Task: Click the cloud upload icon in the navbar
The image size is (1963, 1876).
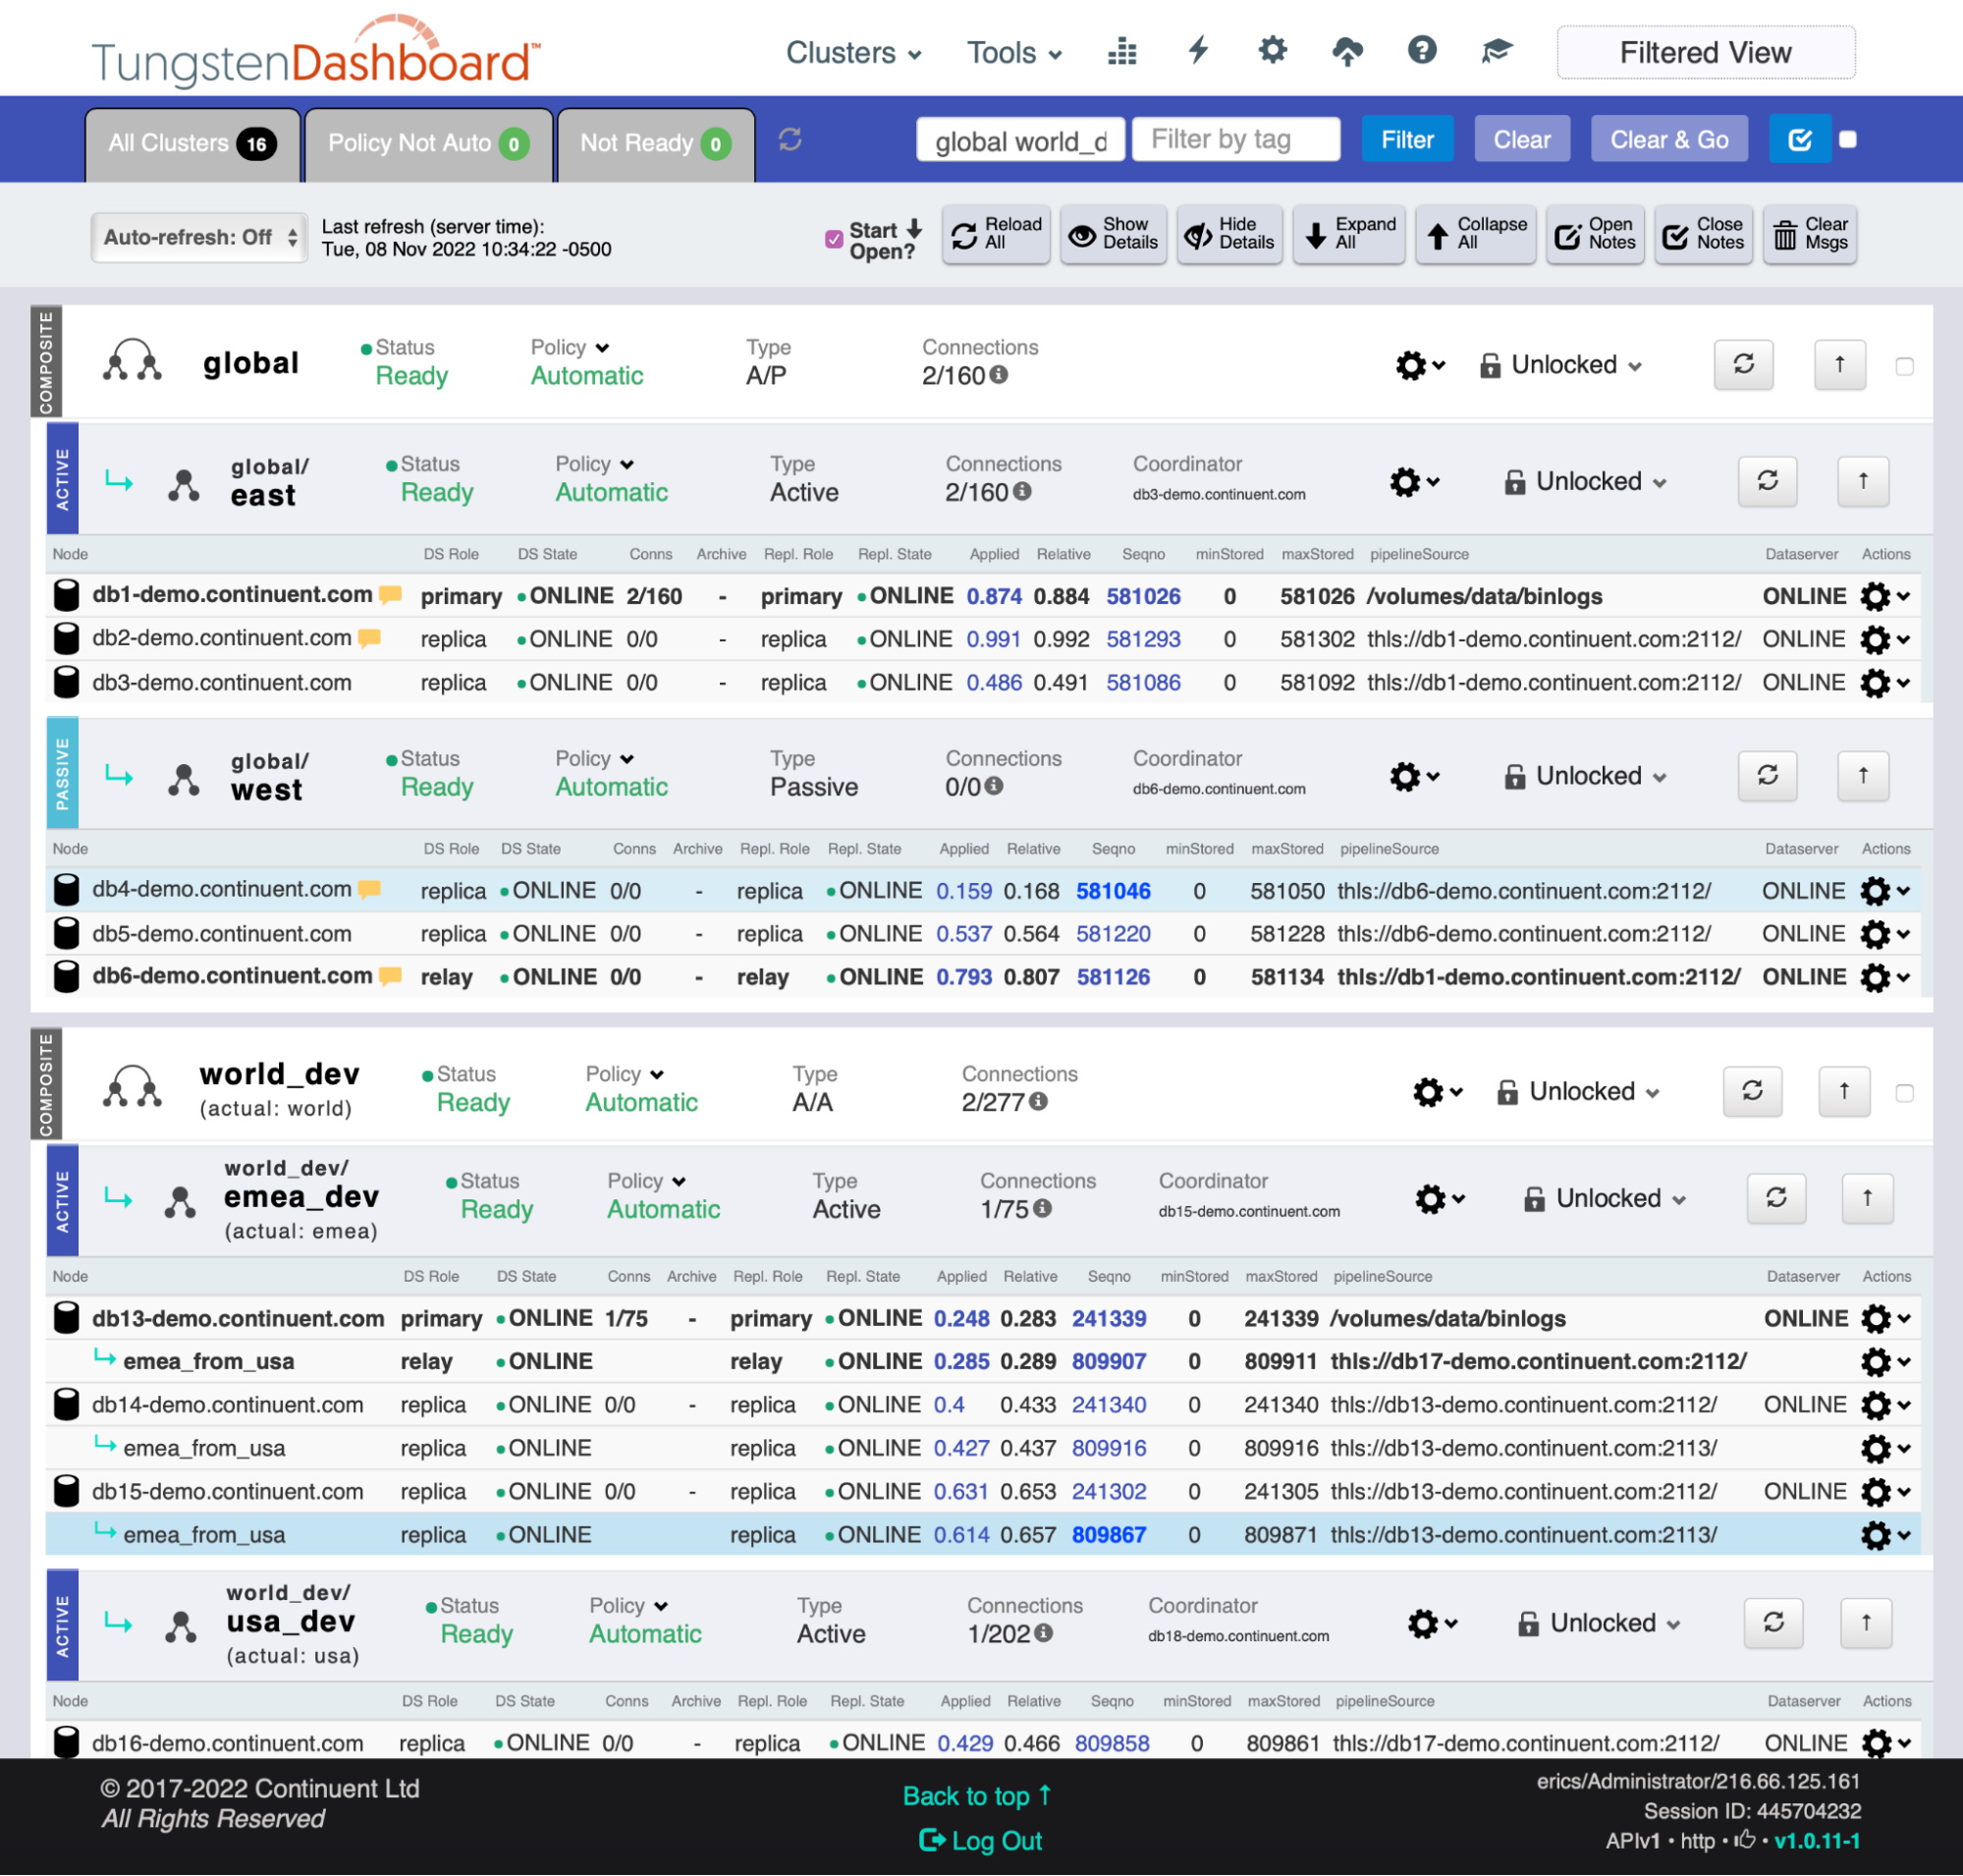Action: tap(1347, 51)
